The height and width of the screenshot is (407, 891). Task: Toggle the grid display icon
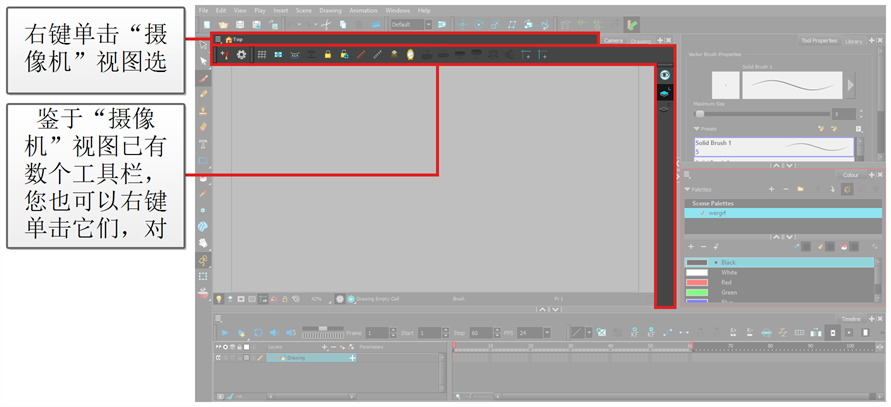[x=262, y=54]
